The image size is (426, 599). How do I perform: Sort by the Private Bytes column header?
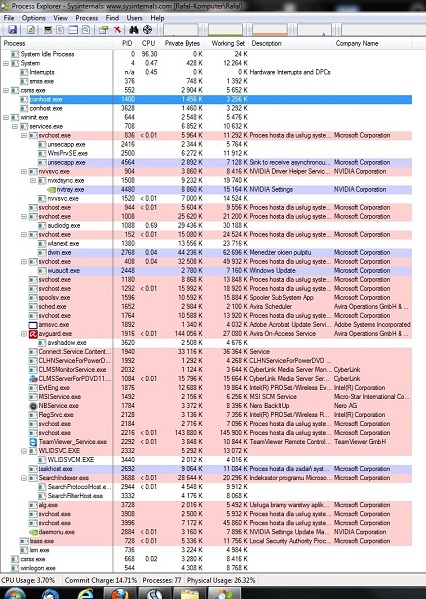[182, 44]
